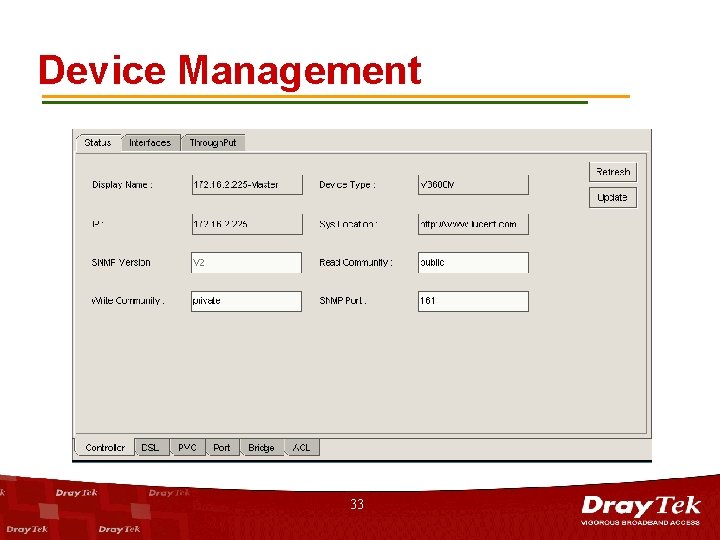
Task: Click the SNMP Port field
Action: (x=473, y=301)
